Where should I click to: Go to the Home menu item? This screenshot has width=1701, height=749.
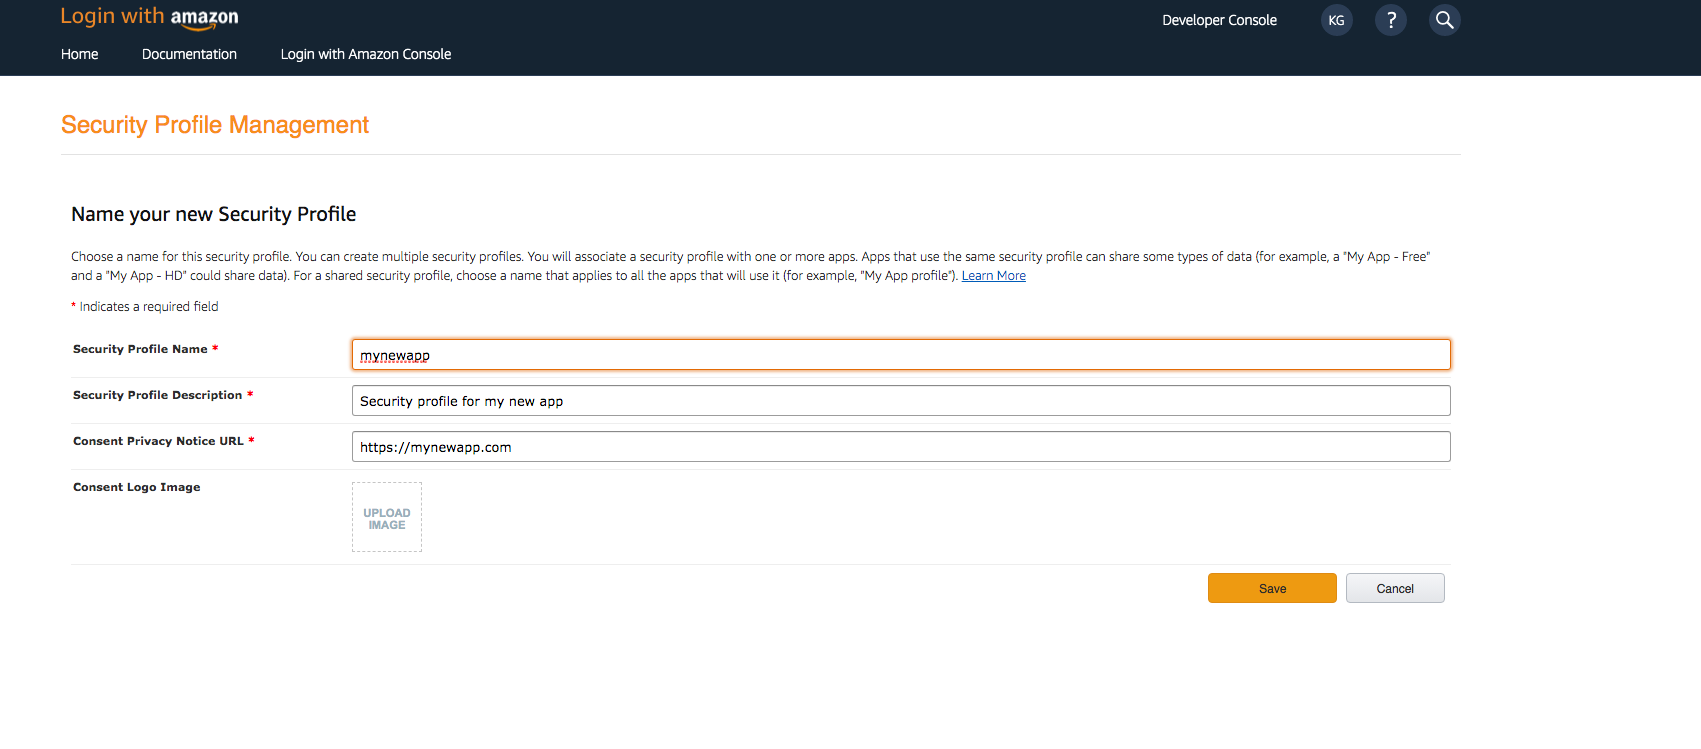pos(79,54)
